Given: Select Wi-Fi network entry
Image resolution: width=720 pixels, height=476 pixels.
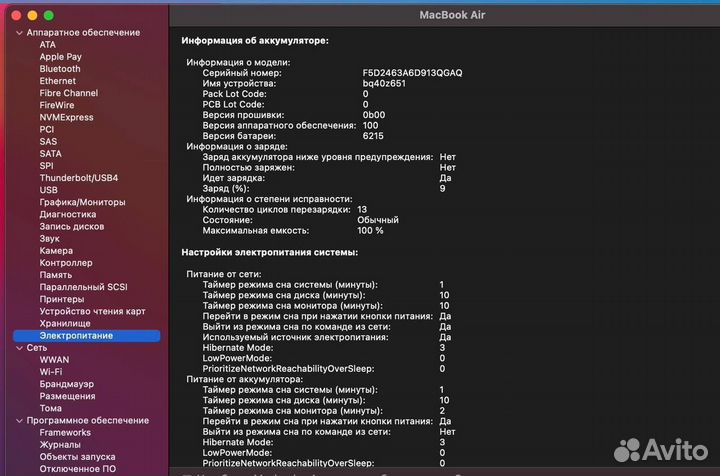Looking at the screenshot, I should [51, 372].
